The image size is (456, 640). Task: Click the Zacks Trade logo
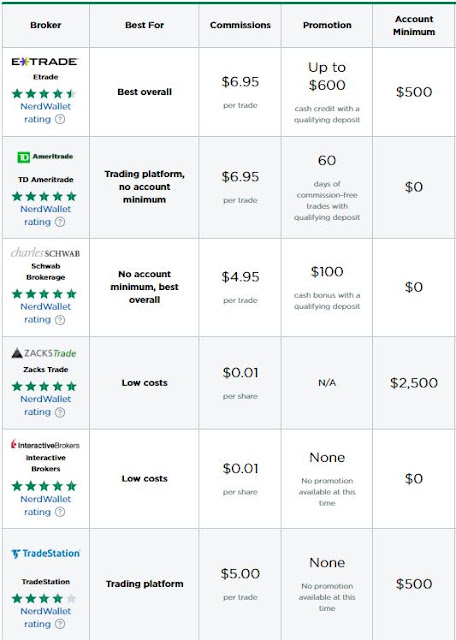click(44, 353)
